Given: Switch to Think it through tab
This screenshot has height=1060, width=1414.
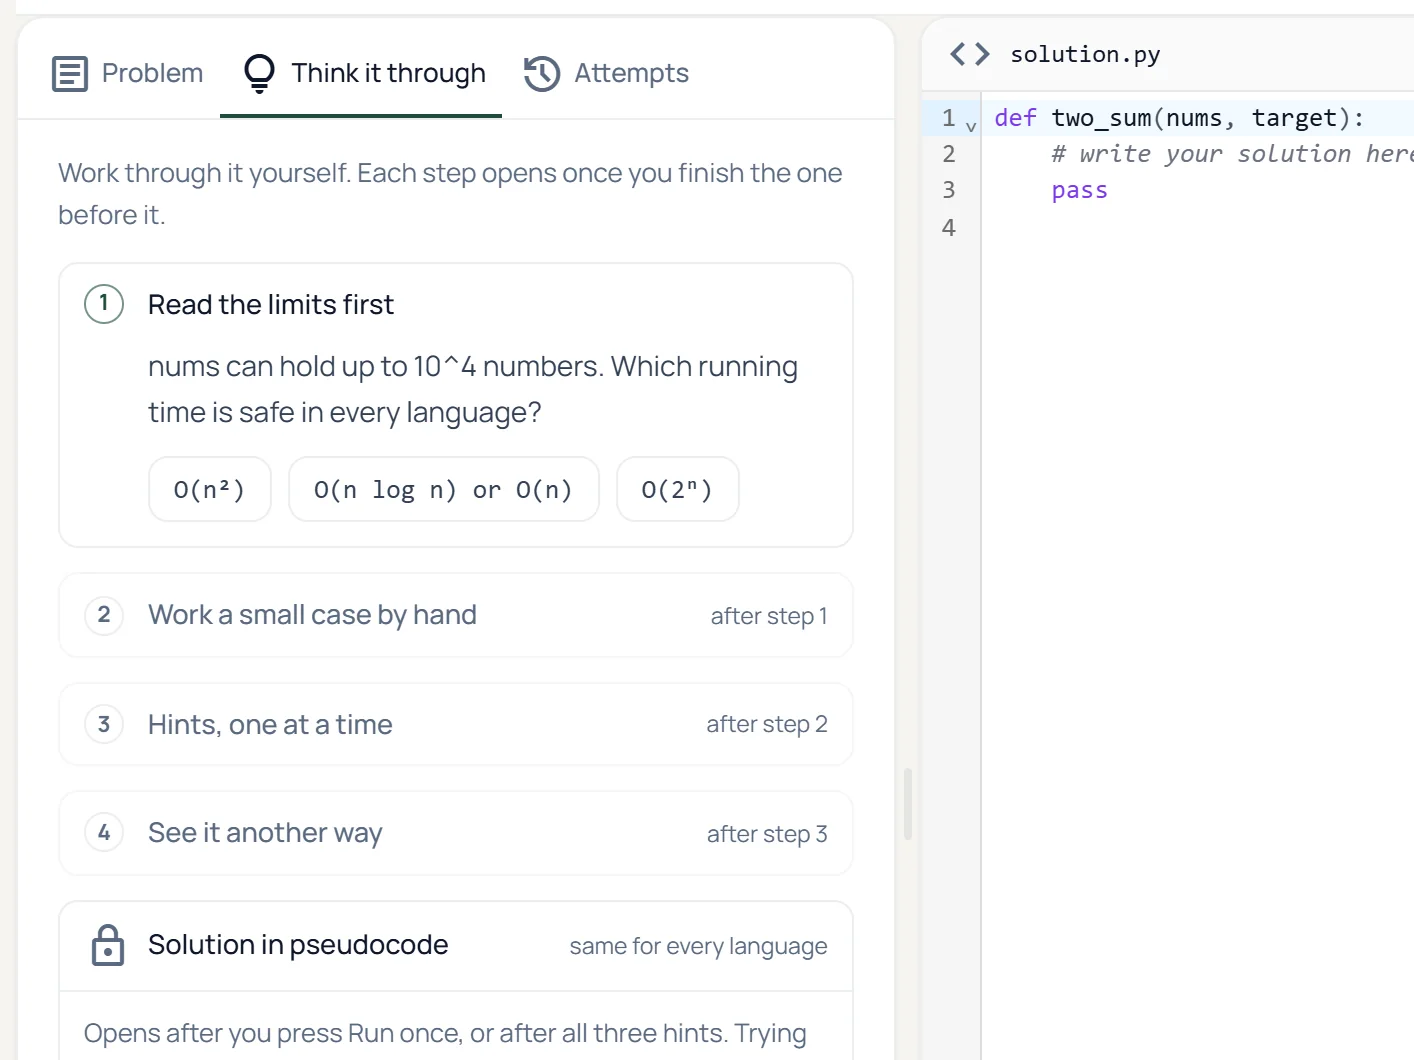Looking at the screenshot, I should click(x=361, y=73).
